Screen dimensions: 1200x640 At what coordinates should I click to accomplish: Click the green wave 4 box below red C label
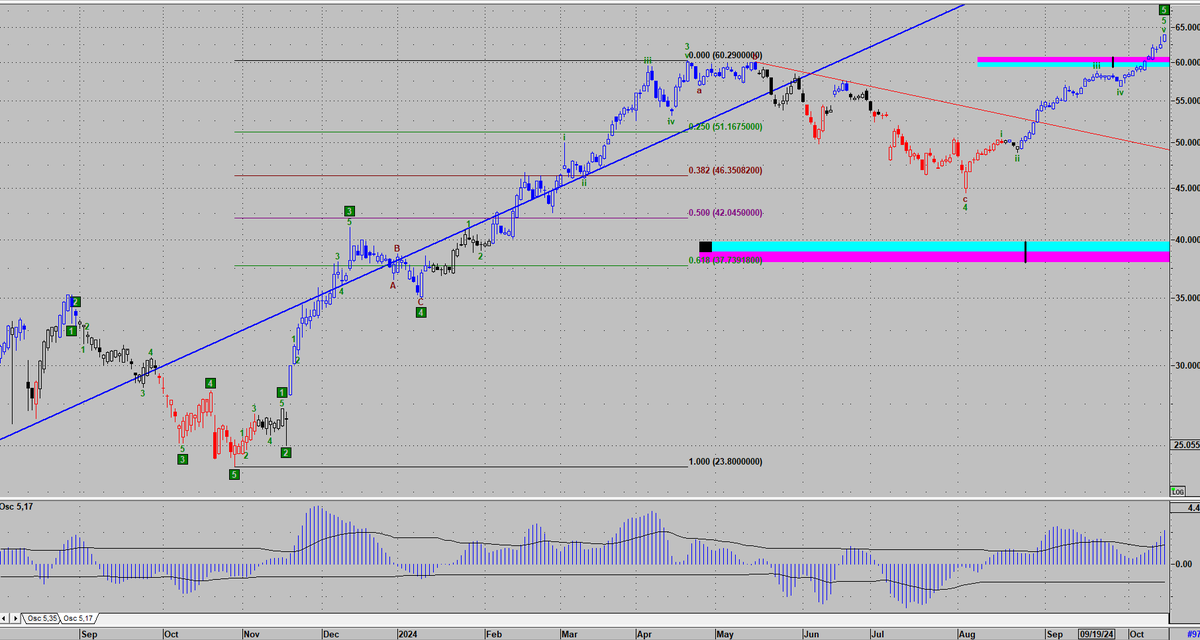coord(421,312)
